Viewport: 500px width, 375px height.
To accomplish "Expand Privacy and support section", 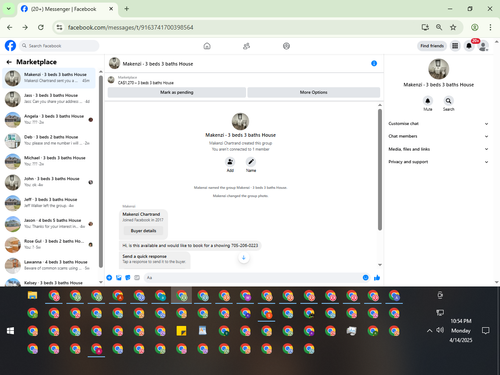I will click(438, 162).
